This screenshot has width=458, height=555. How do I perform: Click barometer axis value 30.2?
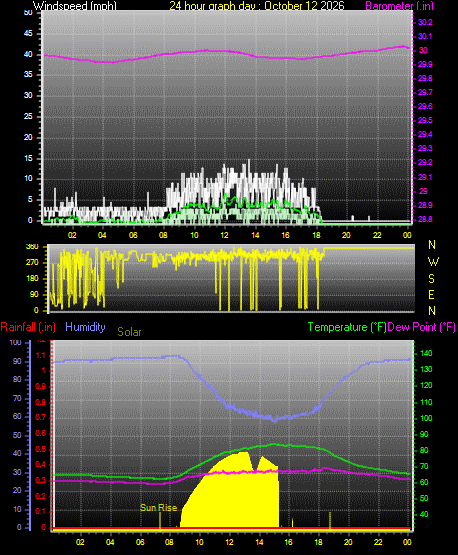(425, 22)
